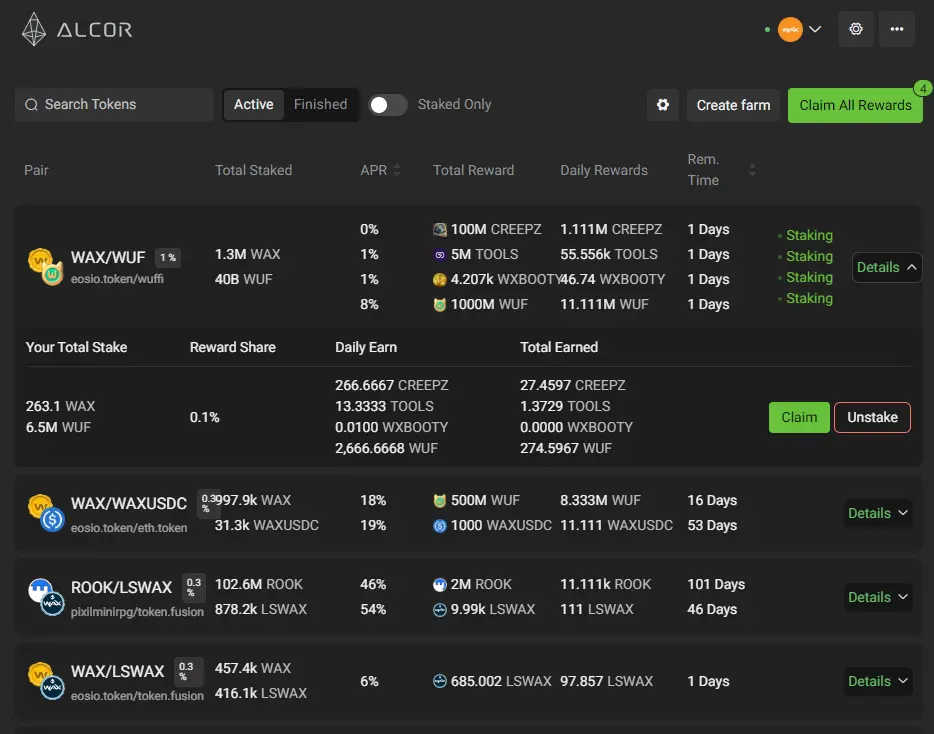The width and height of the screenshot is (934, 734).
Task: Click the WAX/WUF pair name
Action: (x=108, y=257)
